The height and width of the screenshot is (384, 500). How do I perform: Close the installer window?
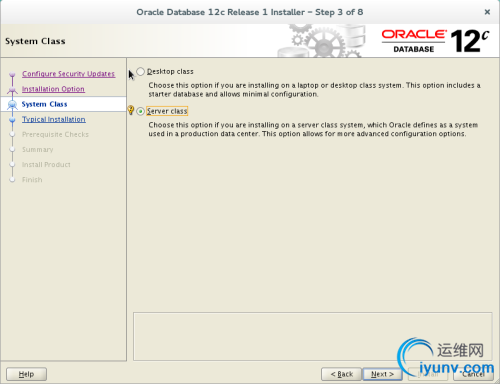coord(487,12)
